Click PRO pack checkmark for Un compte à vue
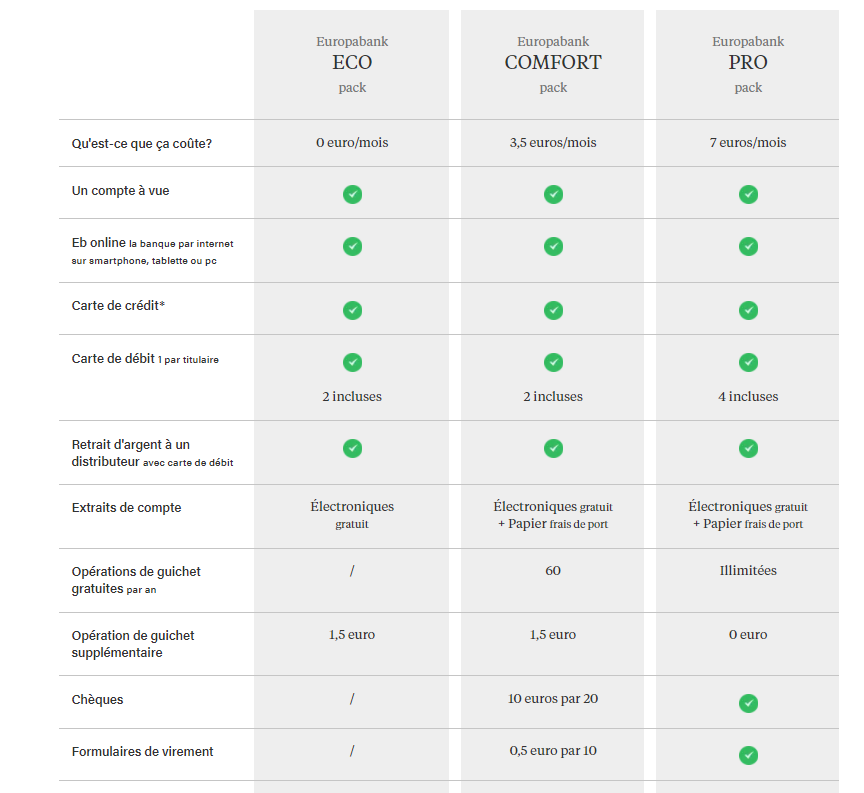 coord(748,194)
